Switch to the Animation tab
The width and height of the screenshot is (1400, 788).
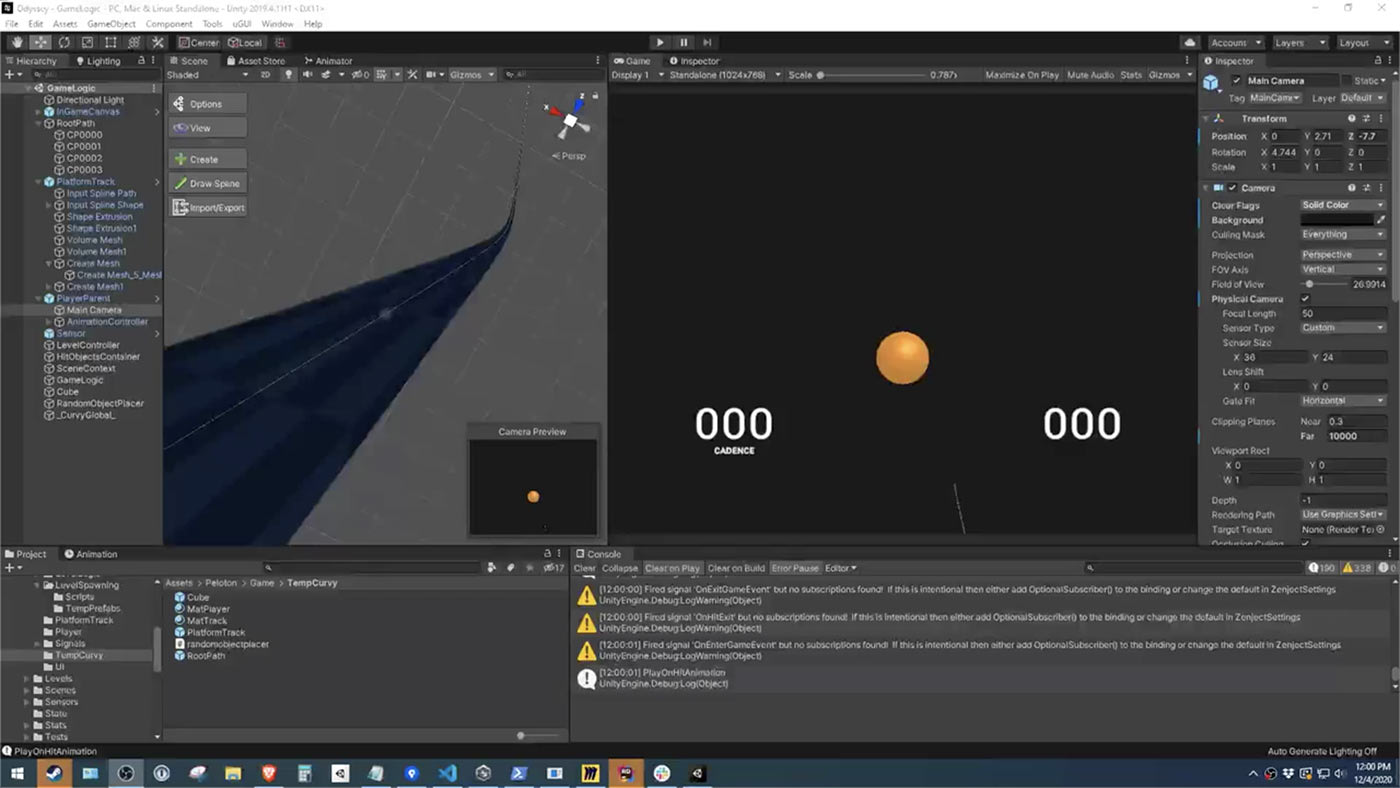[x=91, y=554]
